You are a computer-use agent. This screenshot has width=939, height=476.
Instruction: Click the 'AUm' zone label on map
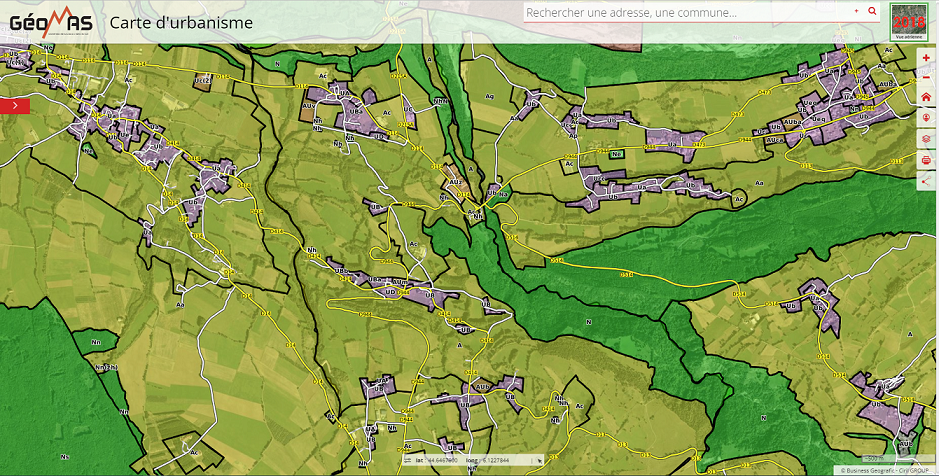(399, 281)
